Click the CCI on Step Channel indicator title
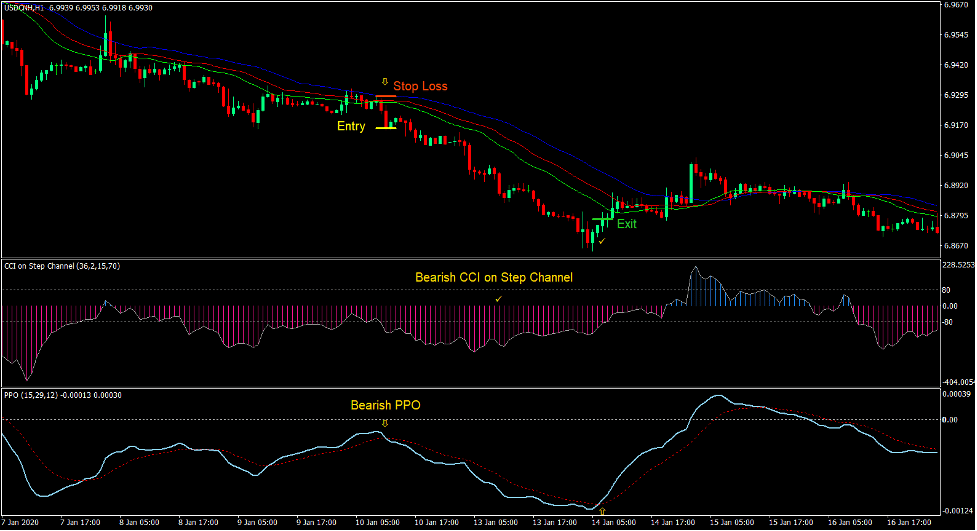 coord(62,266)
